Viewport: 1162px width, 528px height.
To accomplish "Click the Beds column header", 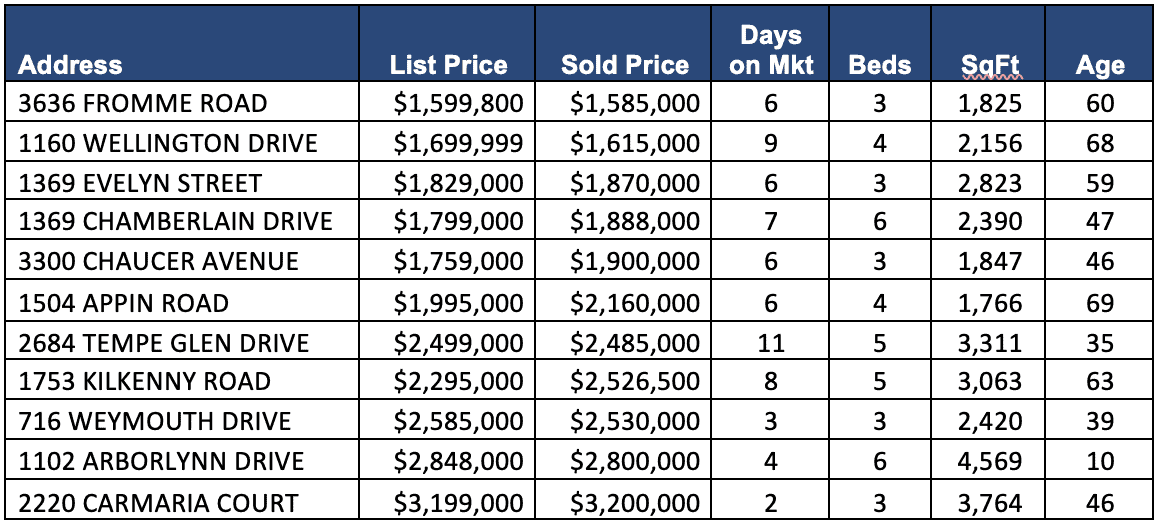I will [880, 66].
